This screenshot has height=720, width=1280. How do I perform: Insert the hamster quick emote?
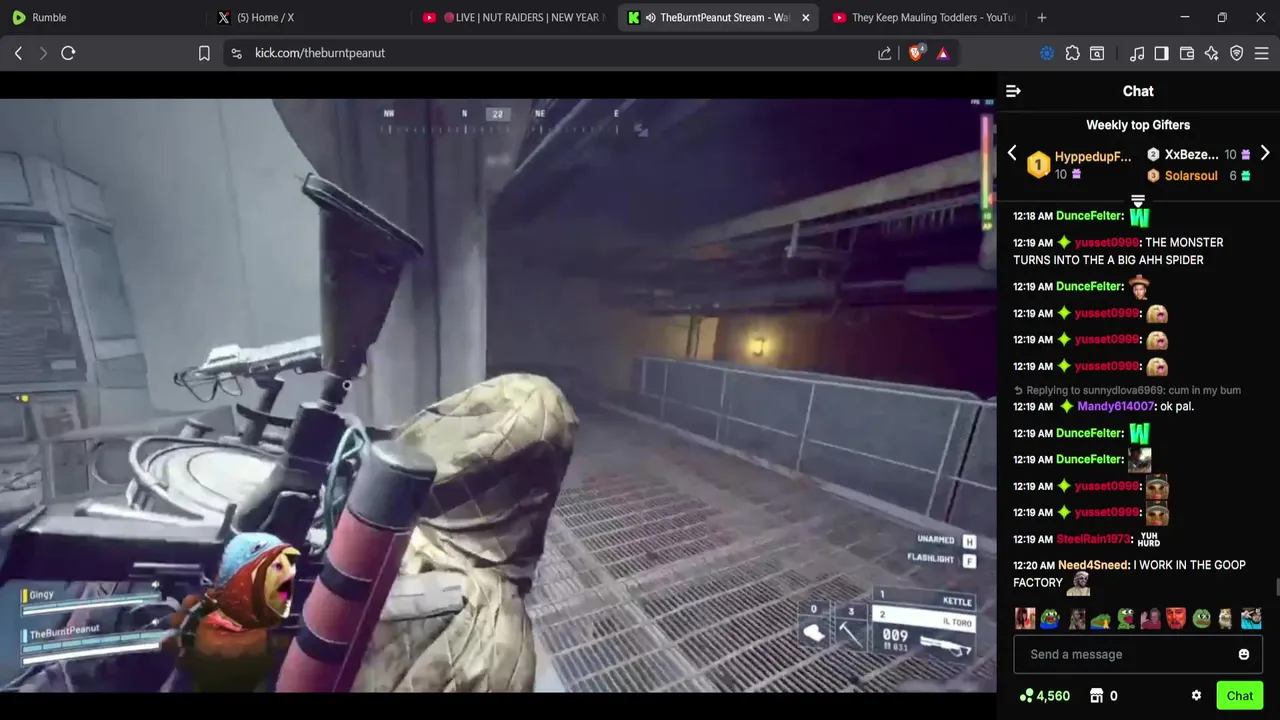1226,619
